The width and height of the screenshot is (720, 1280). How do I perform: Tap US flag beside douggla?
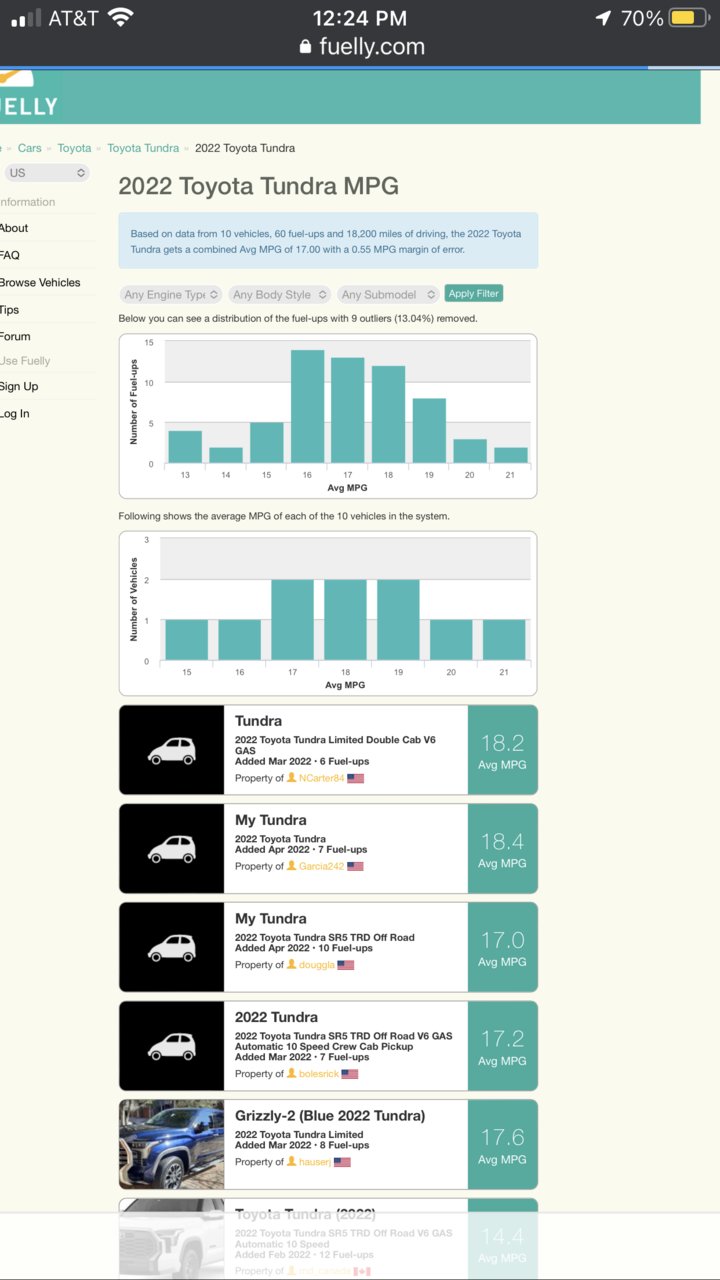pos(346,965)
